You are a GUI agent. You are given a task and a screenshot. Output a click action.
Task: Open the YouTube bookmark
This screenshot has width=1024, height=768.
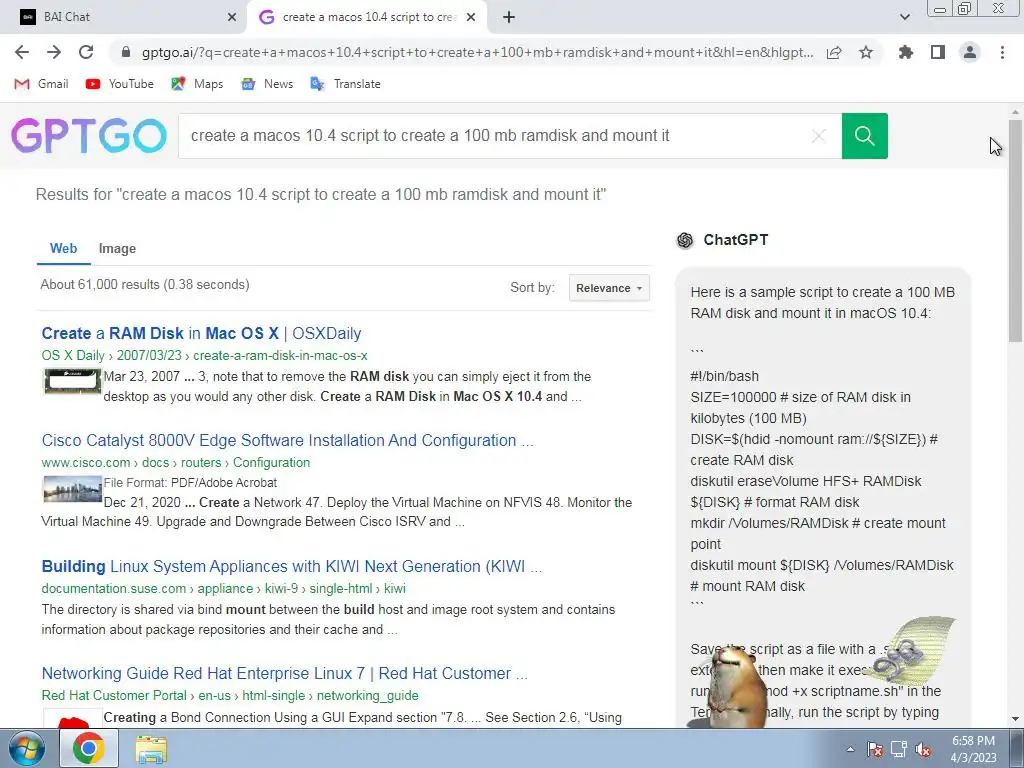coord(120,84)
